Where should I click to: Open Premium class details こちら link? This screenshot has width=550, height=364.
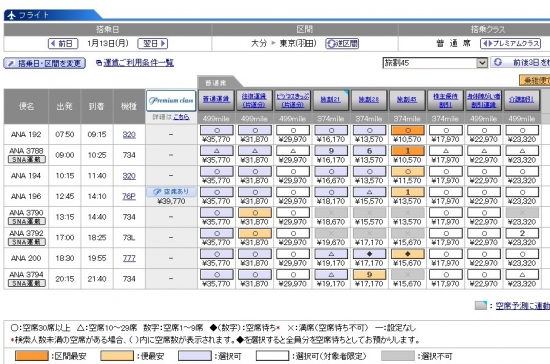181,117
